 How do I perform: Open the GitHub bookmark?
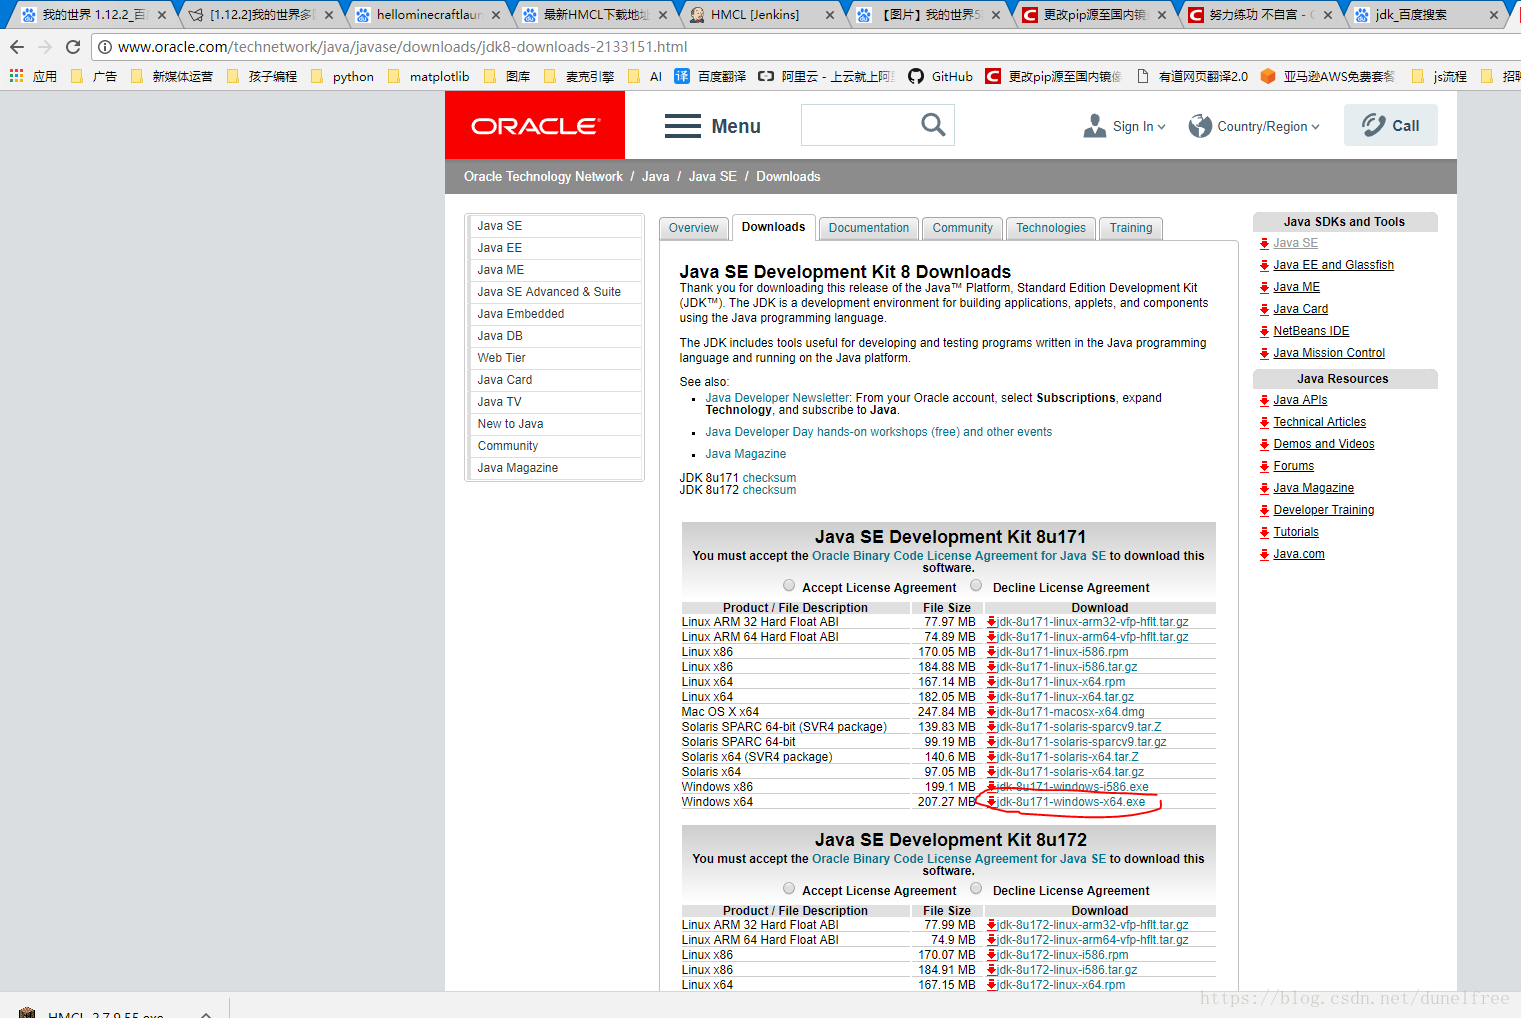coord(940,76)
